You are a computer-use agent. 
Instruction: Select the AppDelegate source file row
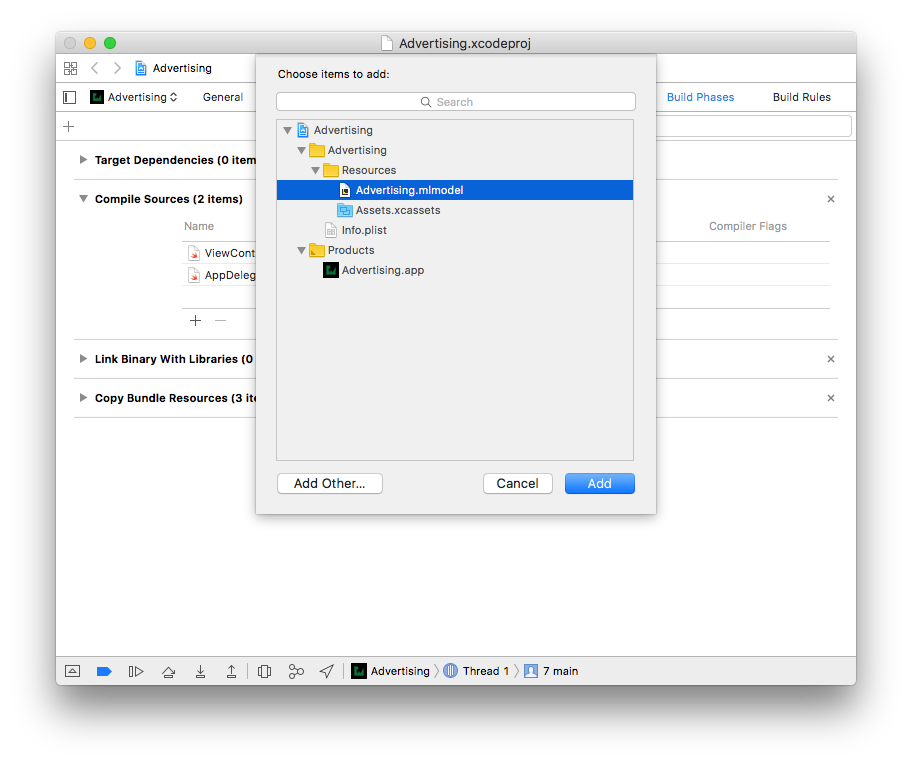[221, 275]
